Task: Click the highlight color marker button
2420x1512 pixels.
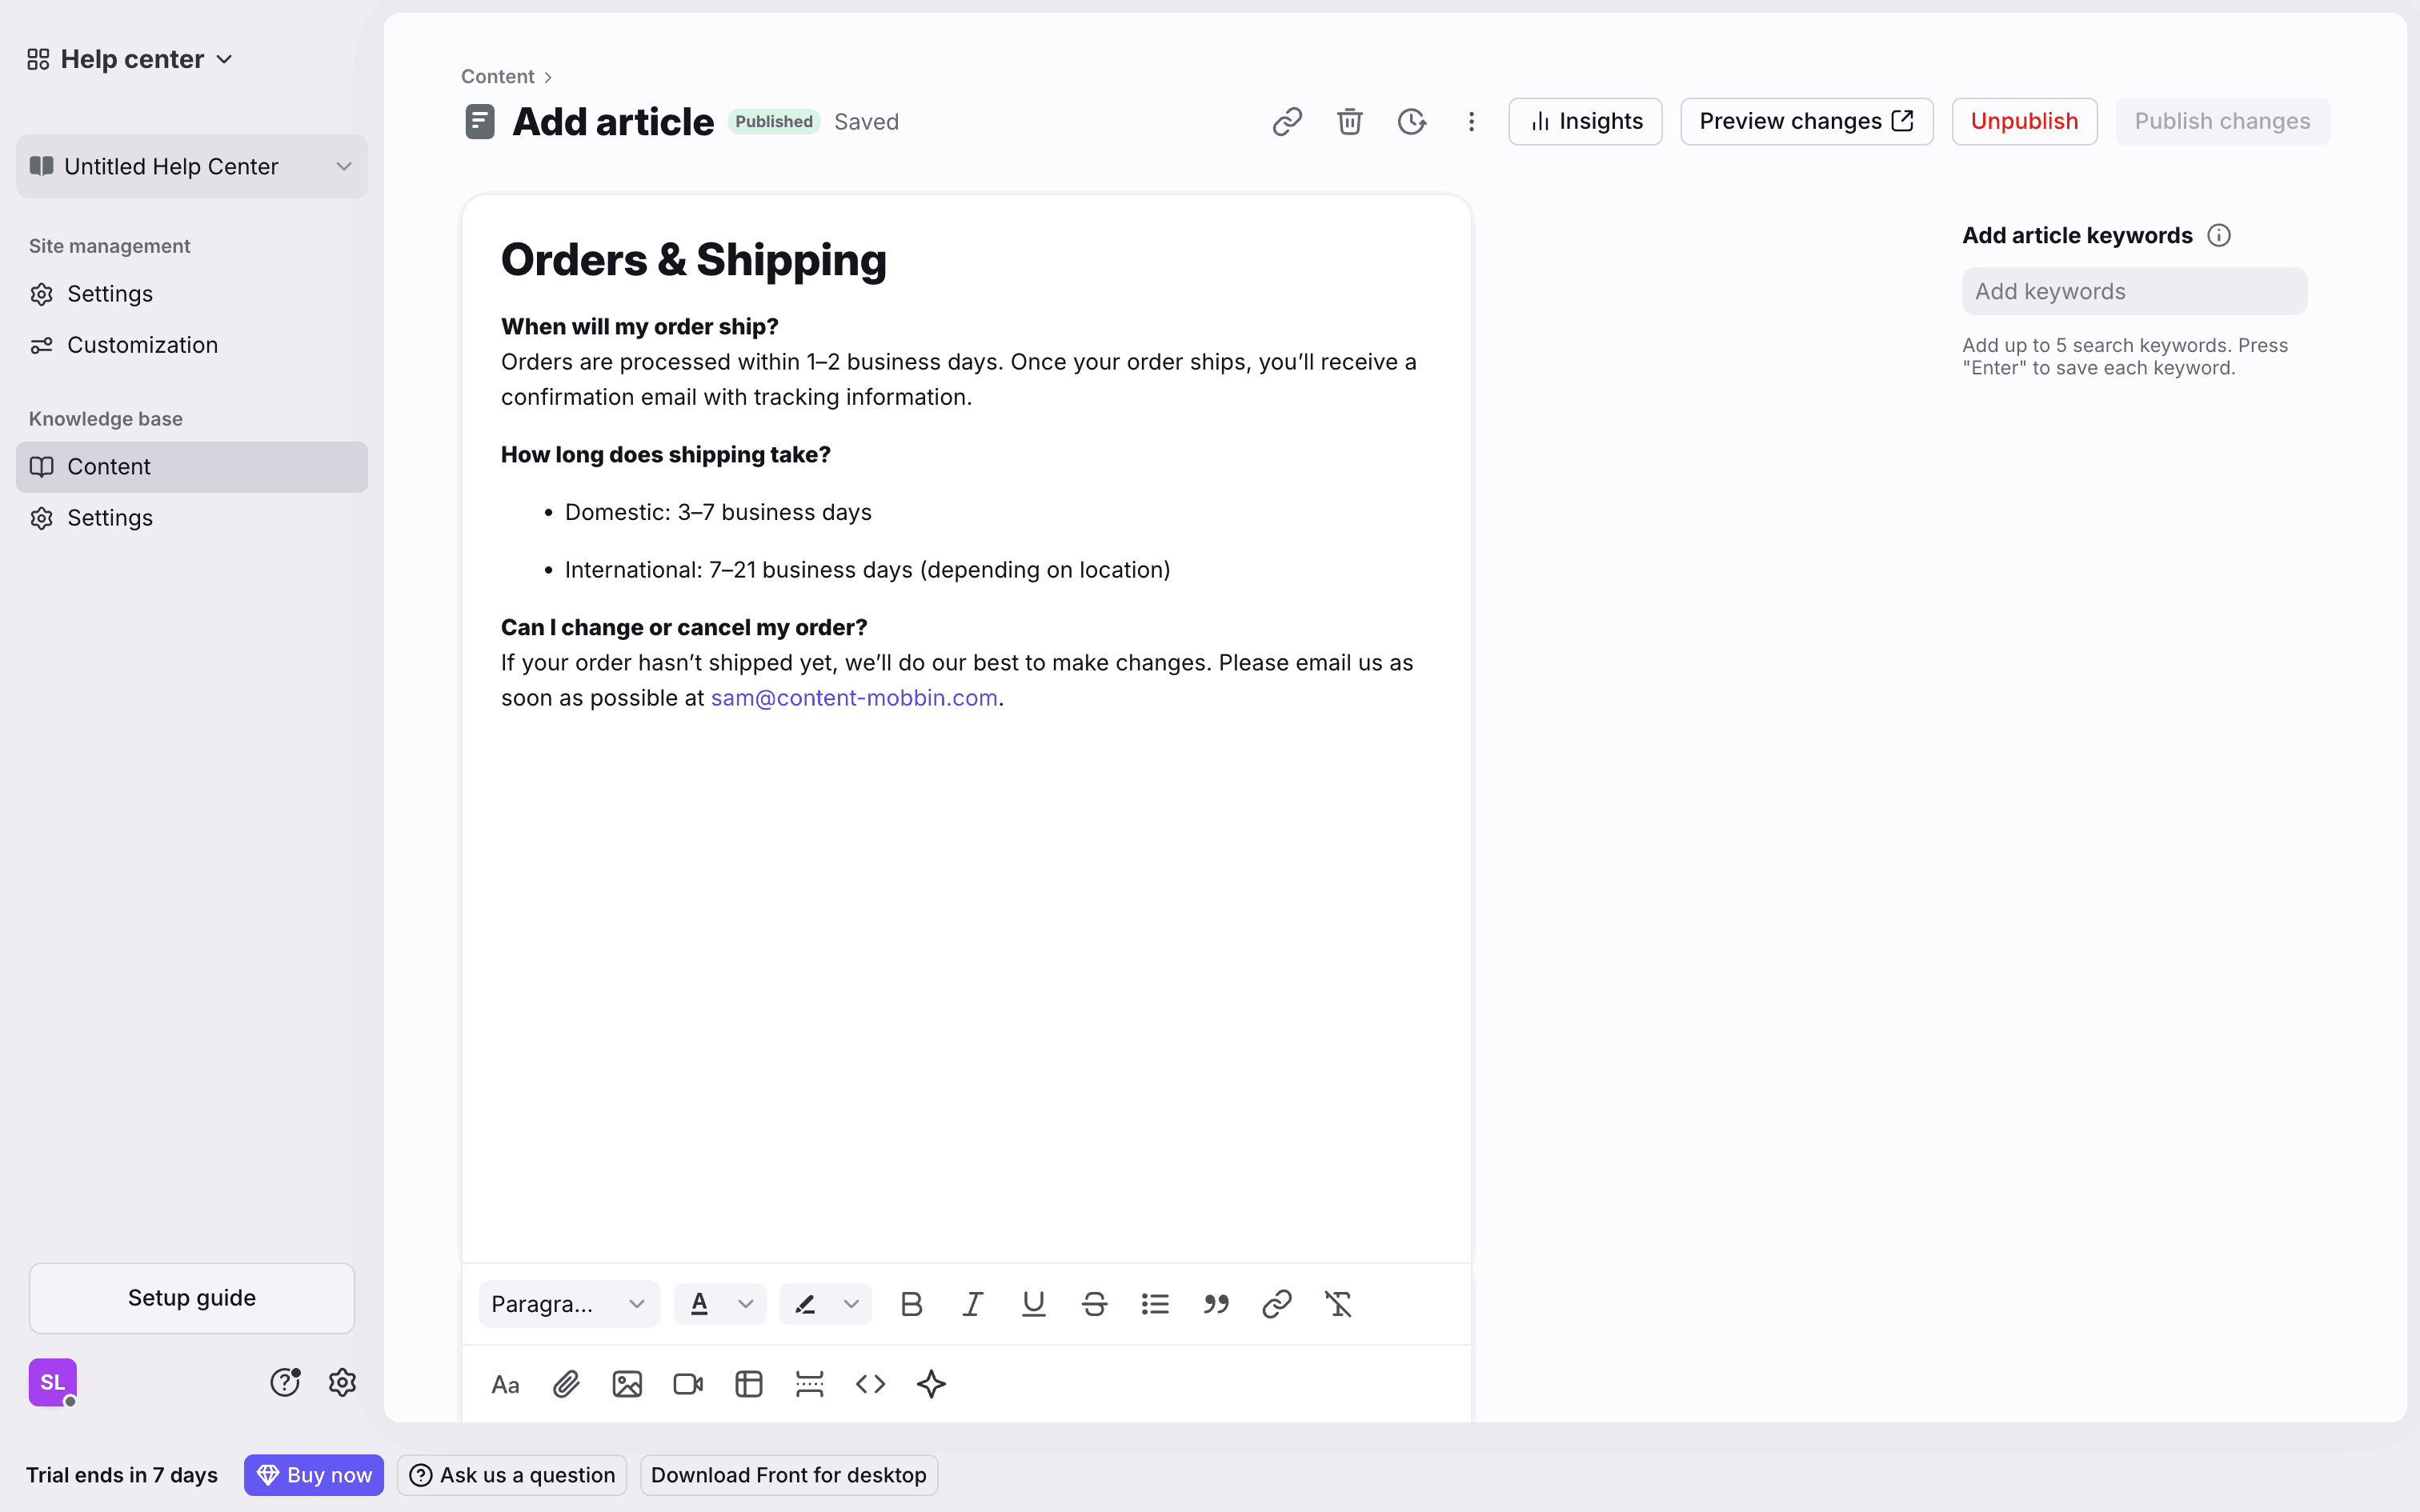Action: click(x=805, y=1304)
